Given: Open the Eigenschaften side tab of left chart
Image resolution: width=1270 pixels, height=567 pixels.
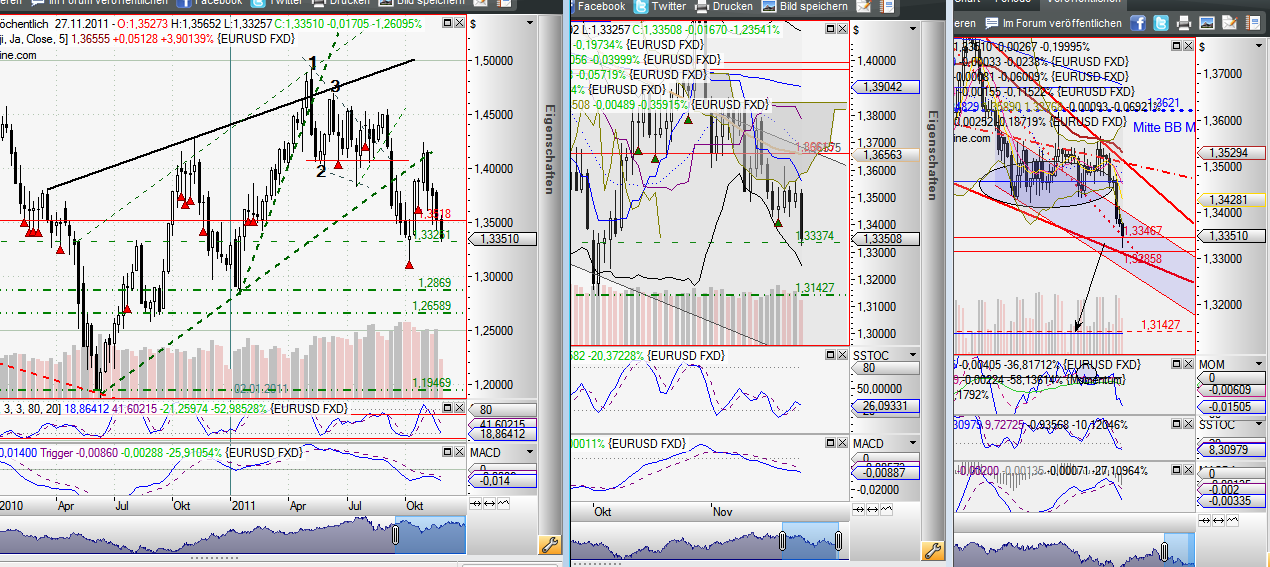Looking at the screenshot, I should (548, 152).
